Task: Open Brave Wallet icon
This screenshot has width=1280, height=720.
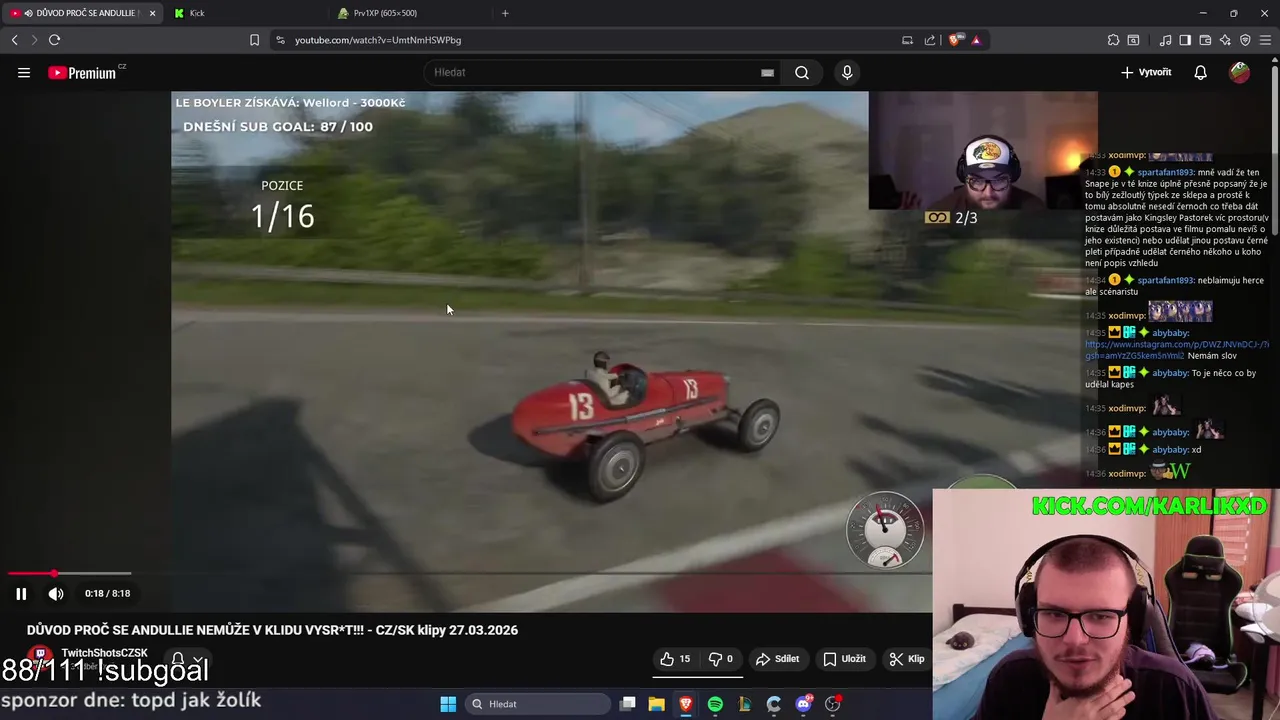Action: pyautogui.click(x=1205, y=40)
